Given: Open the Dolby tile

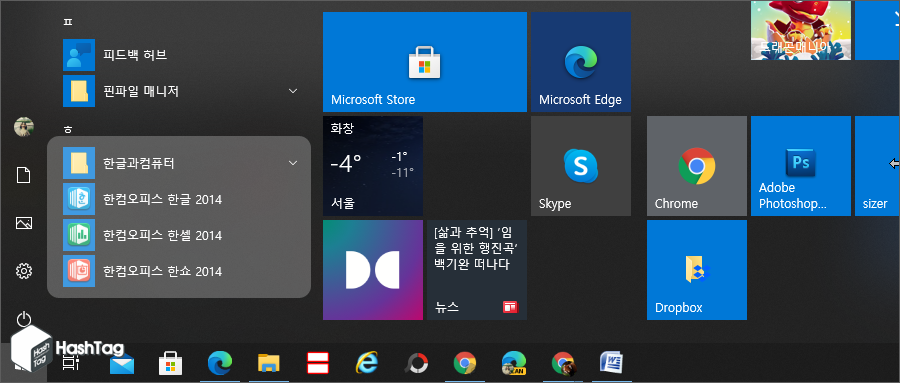Looking at the screenshot, I should [x=373, y=270].
